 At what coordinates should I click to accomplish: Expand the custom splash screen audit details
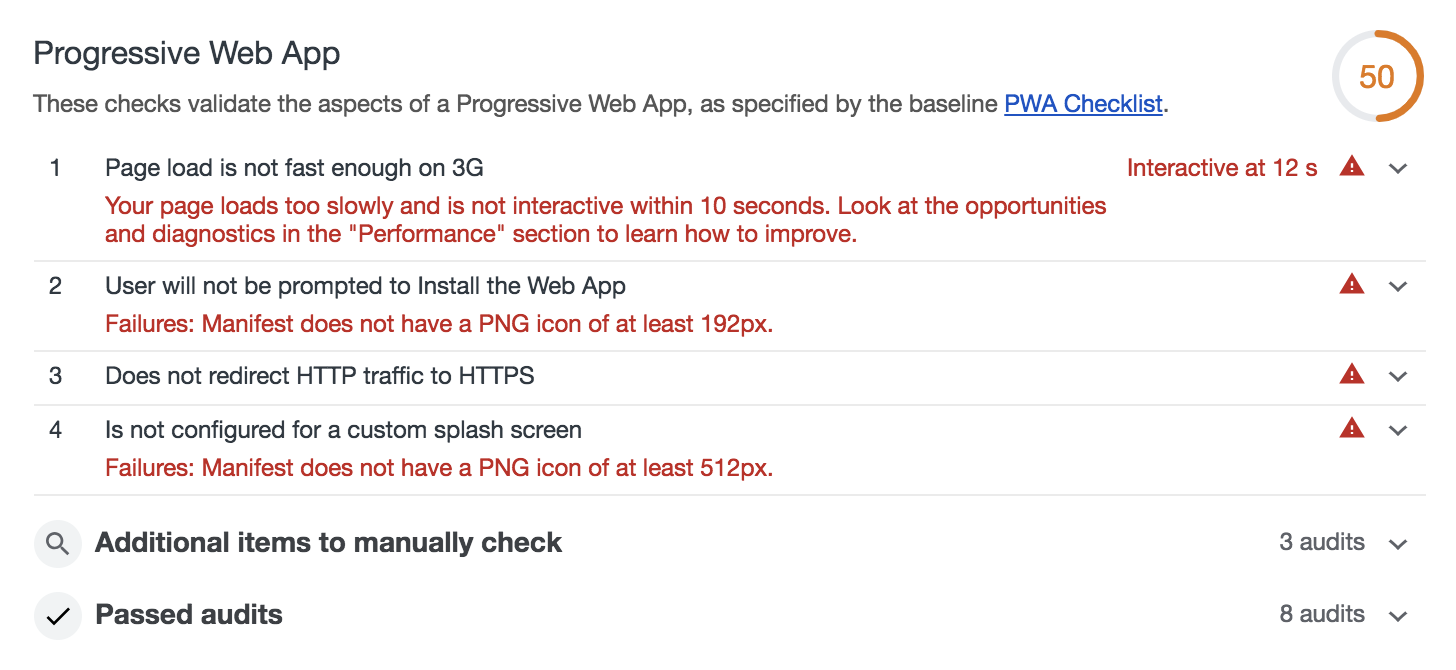coord(1398,429)
